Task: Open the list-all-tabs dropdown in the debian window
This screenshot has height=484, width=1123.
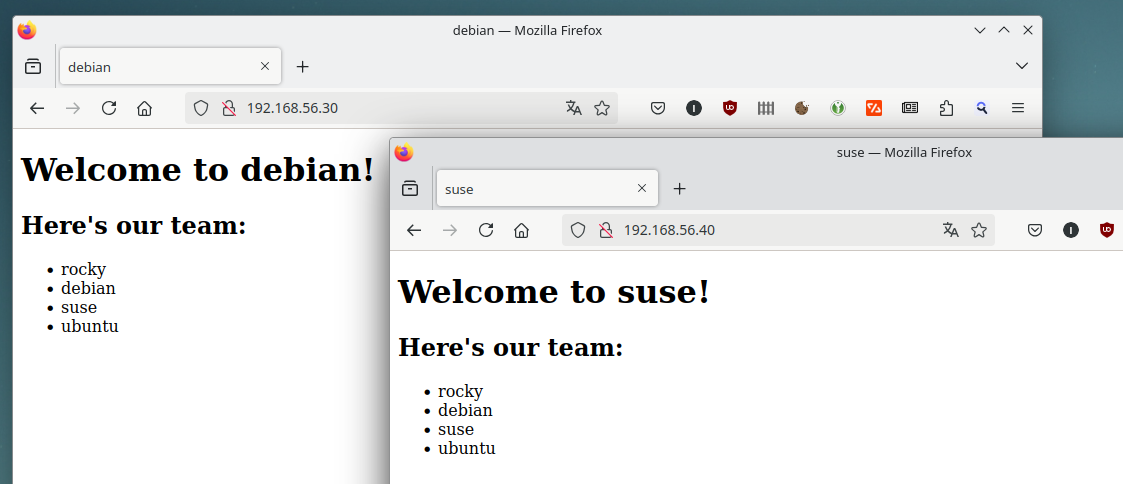Action: pos(1022,66)
